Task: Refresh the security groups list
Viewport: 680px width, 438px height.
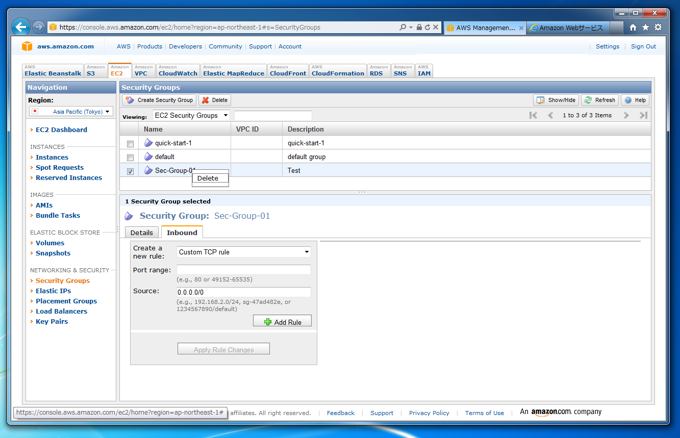Action: pos(600,100)
